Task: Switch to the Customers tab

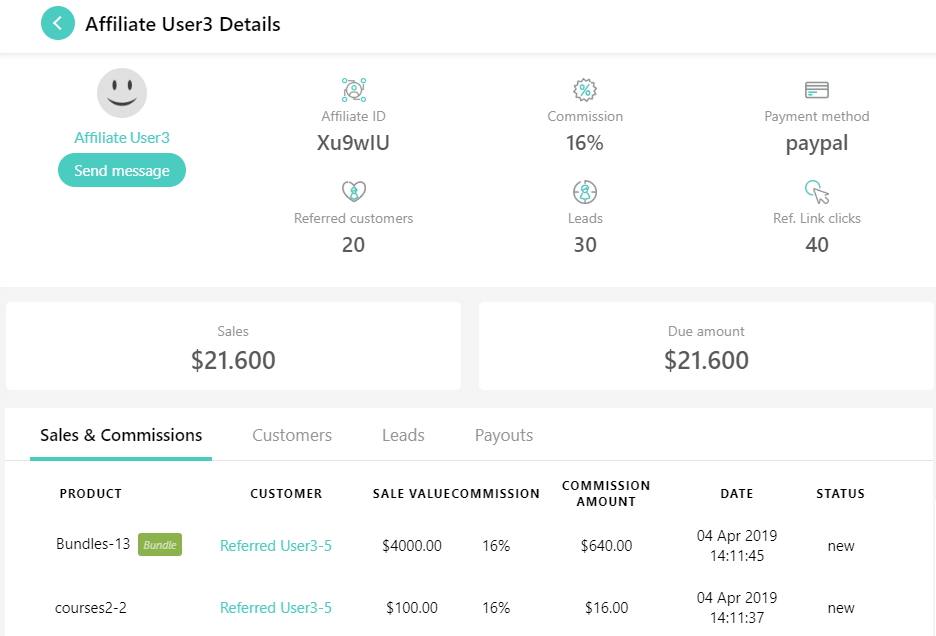Action: (x=292, y=435)
